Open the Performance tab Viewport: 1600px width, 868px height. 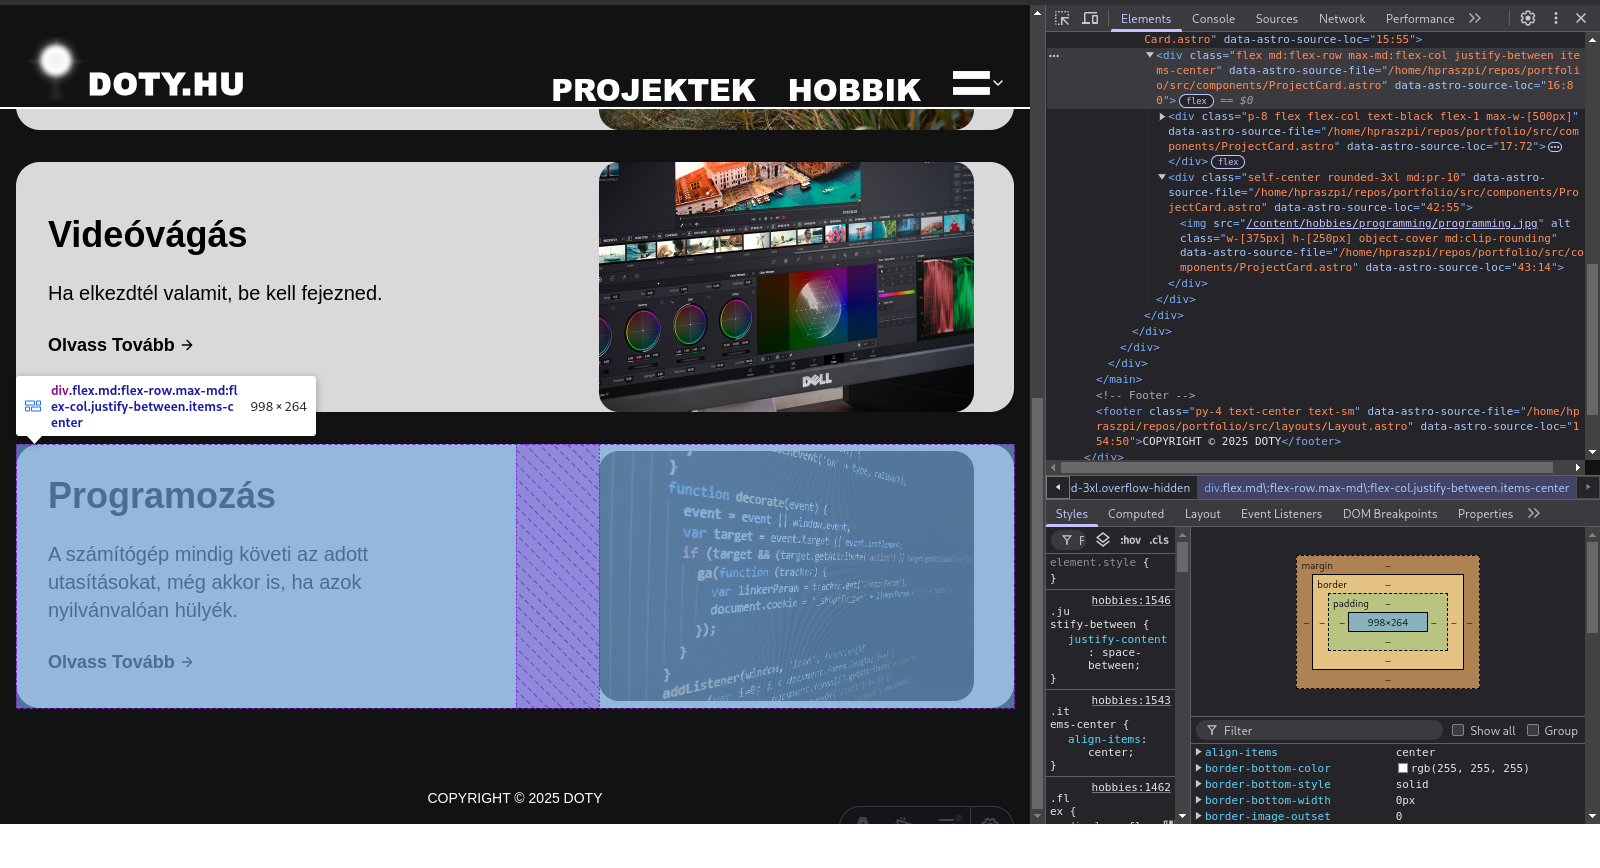[x=1420, y=19]
